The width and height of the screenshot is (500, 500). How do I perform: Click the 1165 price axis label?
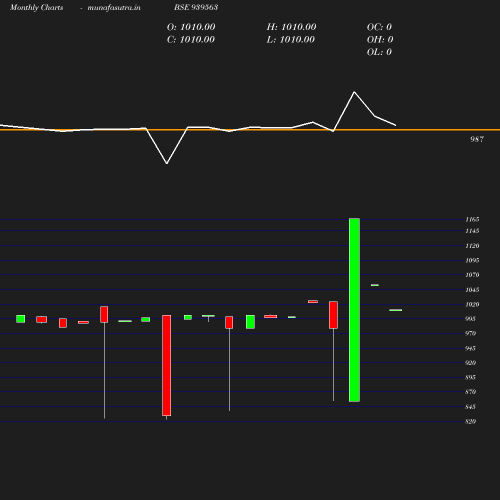coord(472,219)
